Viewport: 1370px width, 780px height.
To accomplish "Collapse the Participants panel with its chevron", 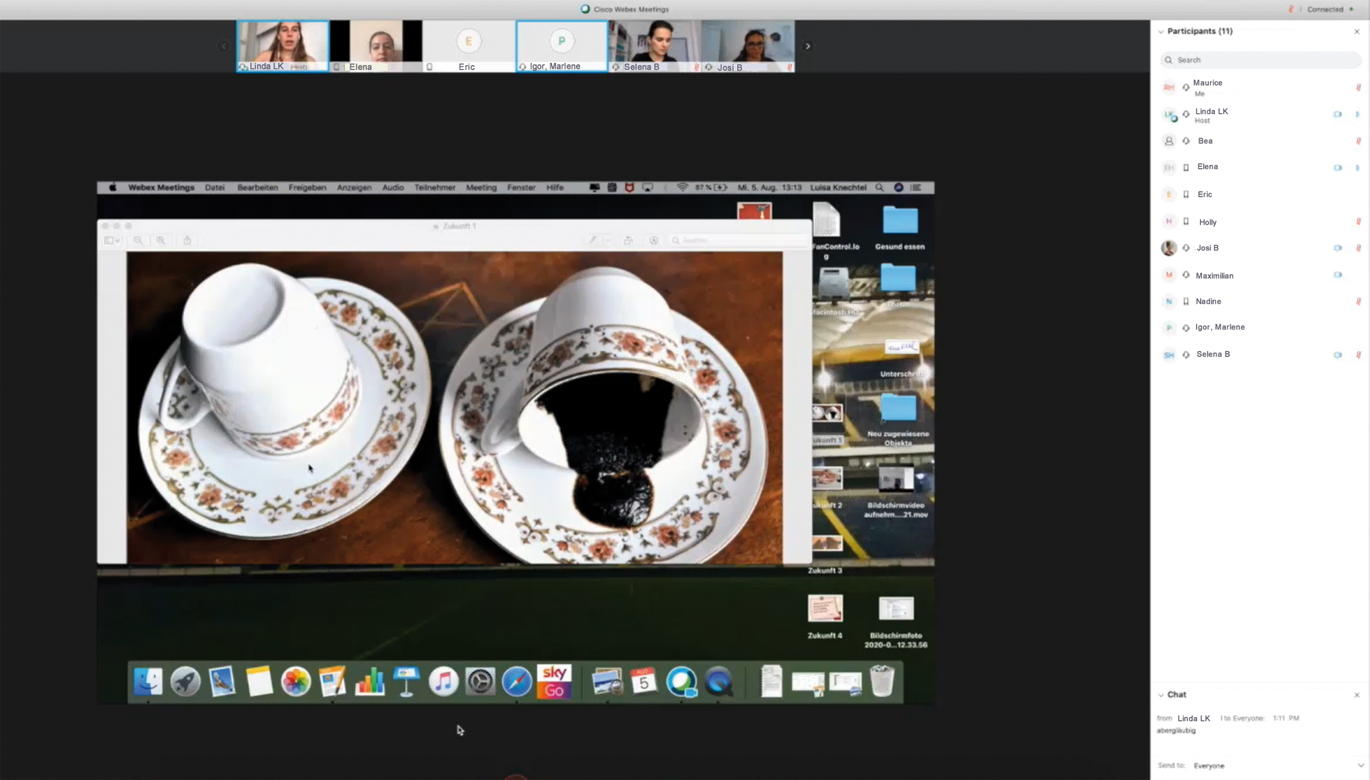I will point(1161,32).
